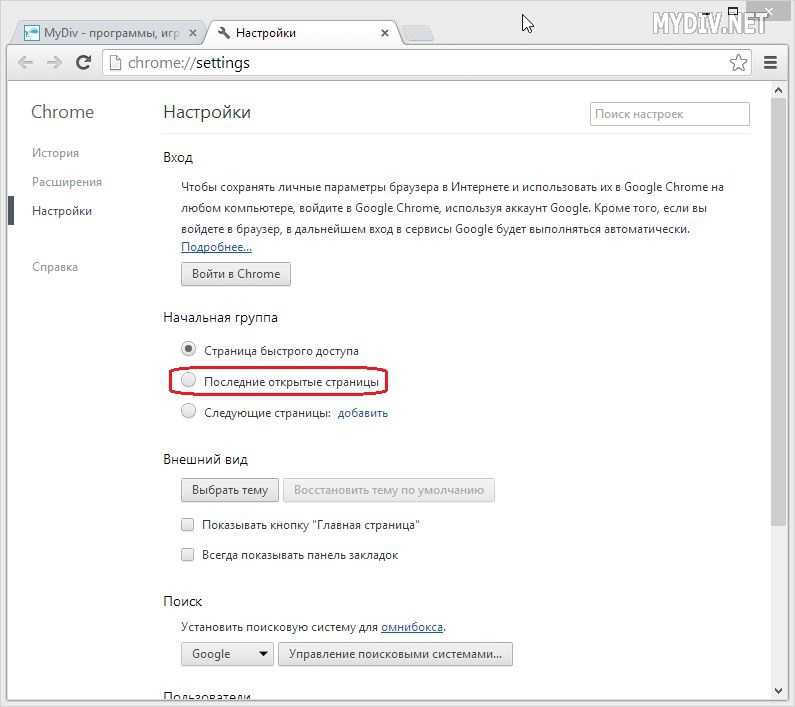Click the vertical scrollbar thumb
Viewport: 795px width, 707px height.
coord(778,312)
